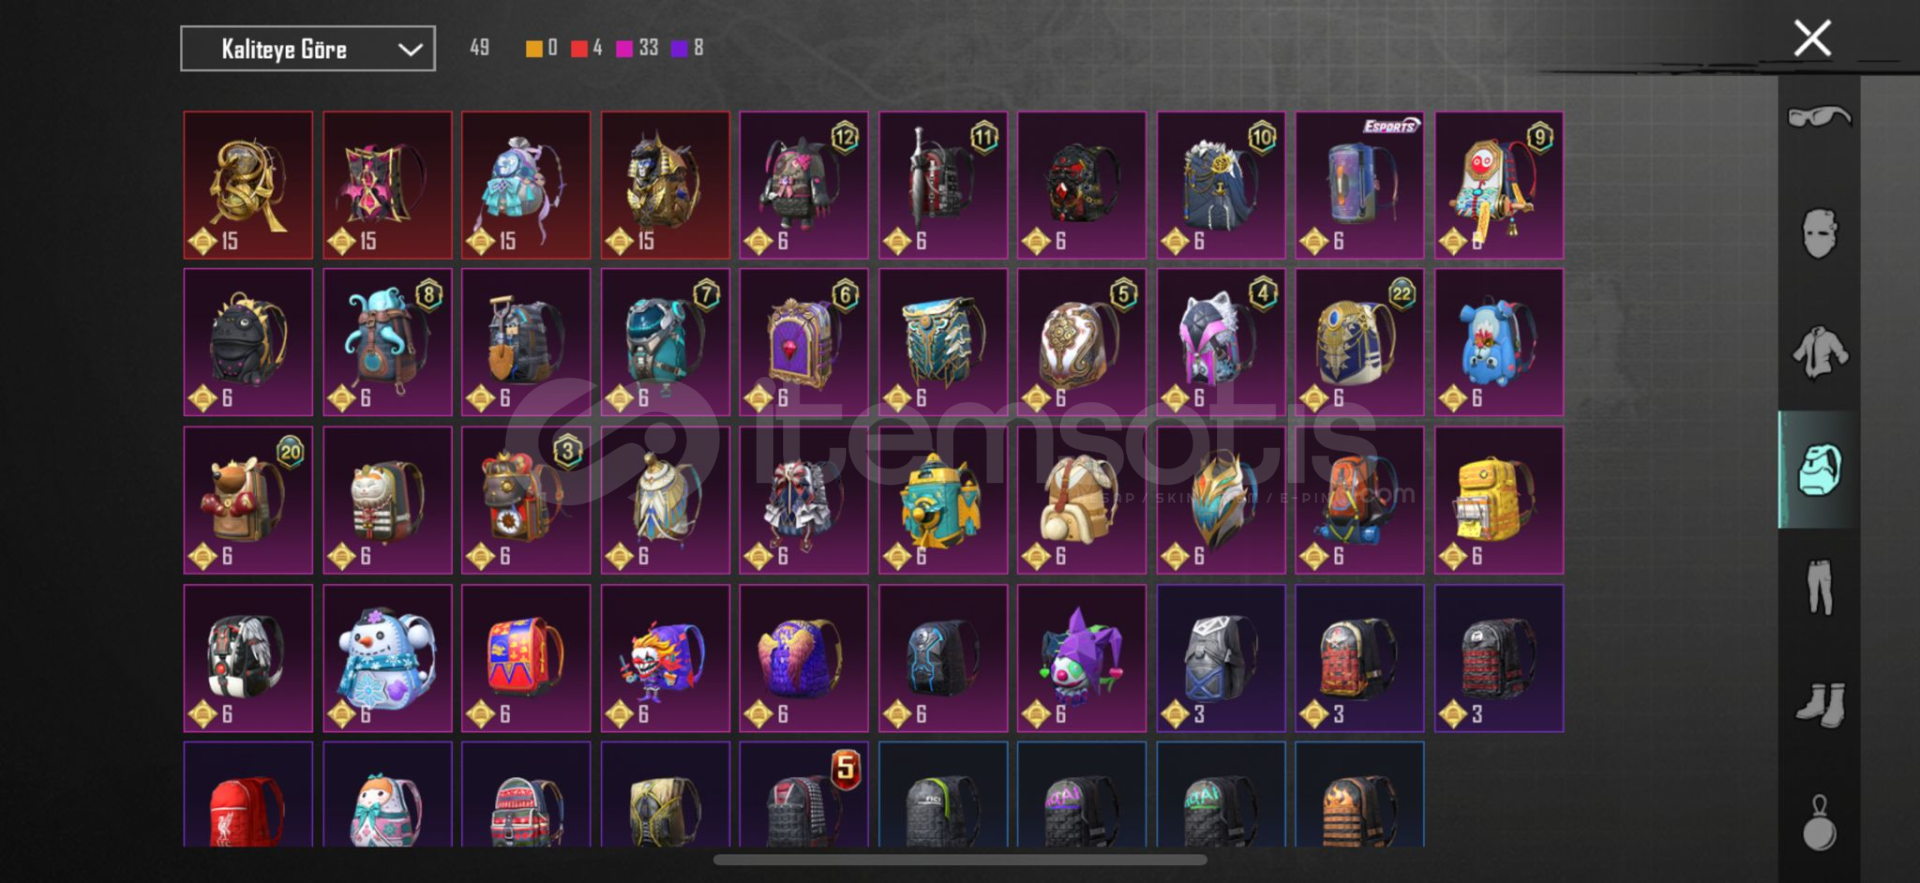1920x883 pixels.
Task: Click the dropdown chevron arrow
Action: [x=410, y=49]
